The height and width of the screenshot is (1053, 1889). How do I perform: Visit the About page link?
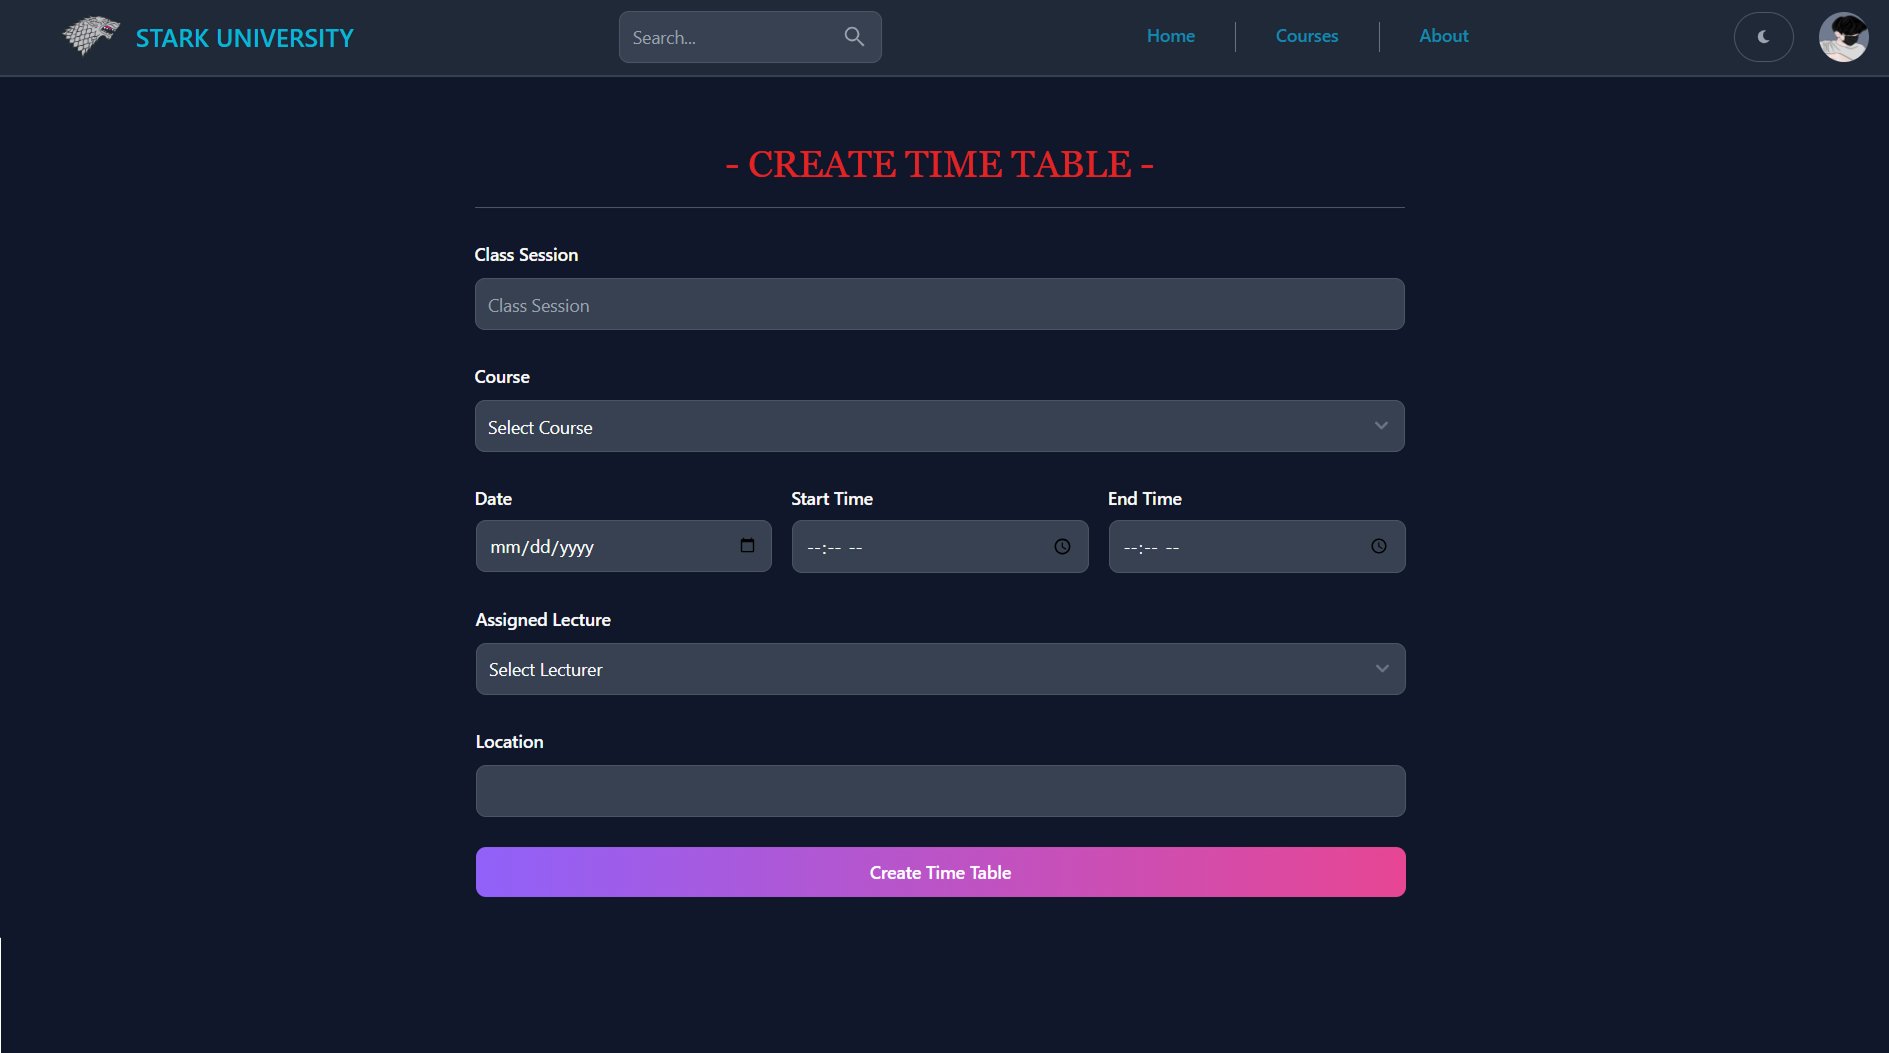[1443, 36]
